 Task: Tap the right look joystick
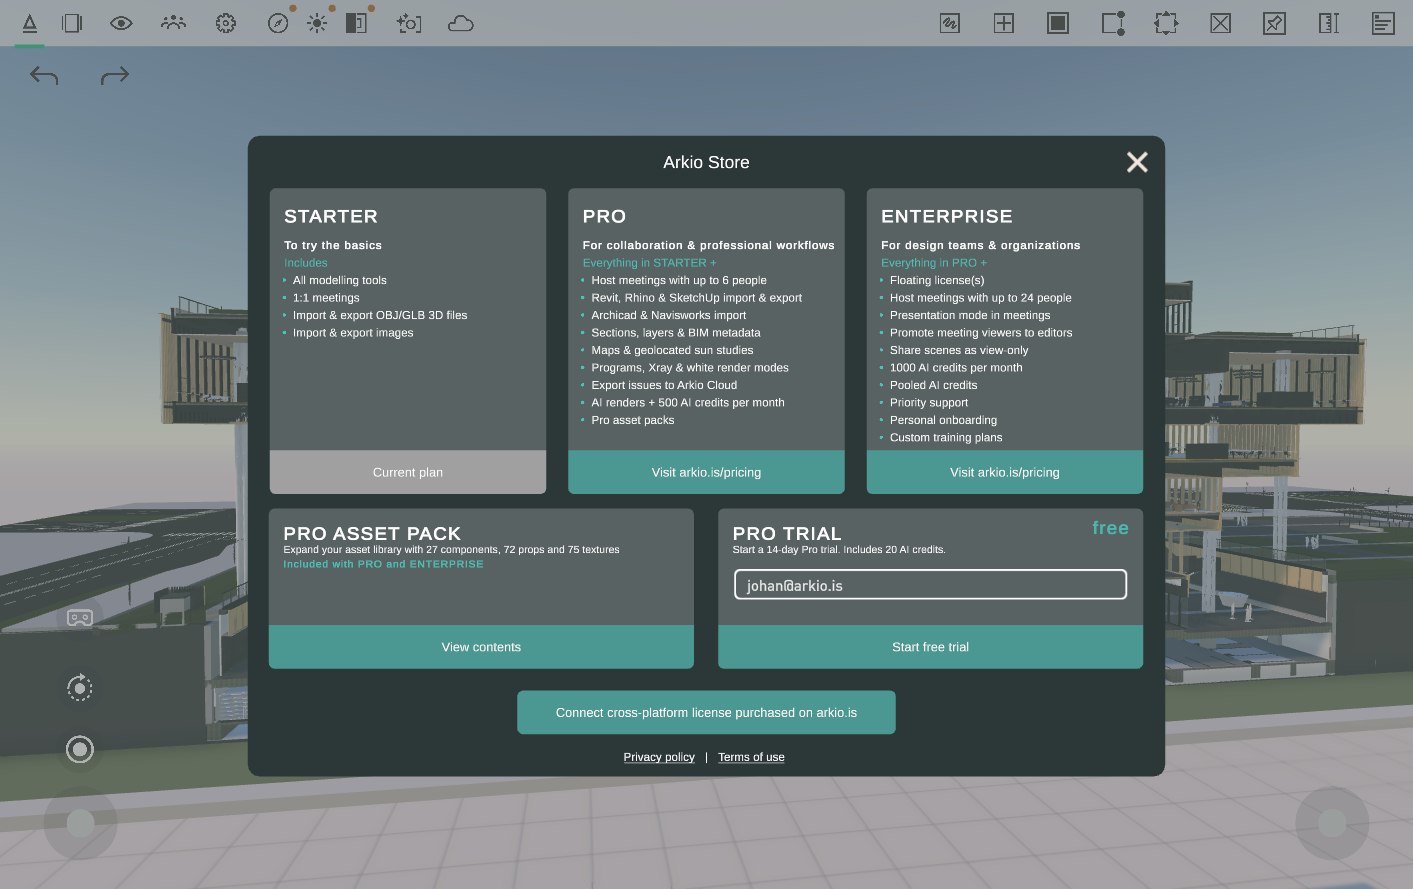(1332, 823)
